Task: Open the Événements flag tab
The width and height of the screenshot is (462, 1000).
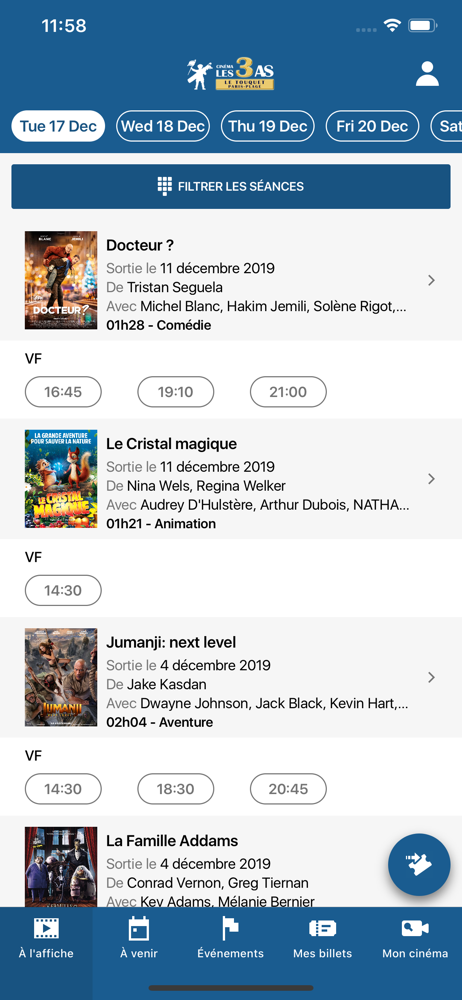Action: click(230, 938)
